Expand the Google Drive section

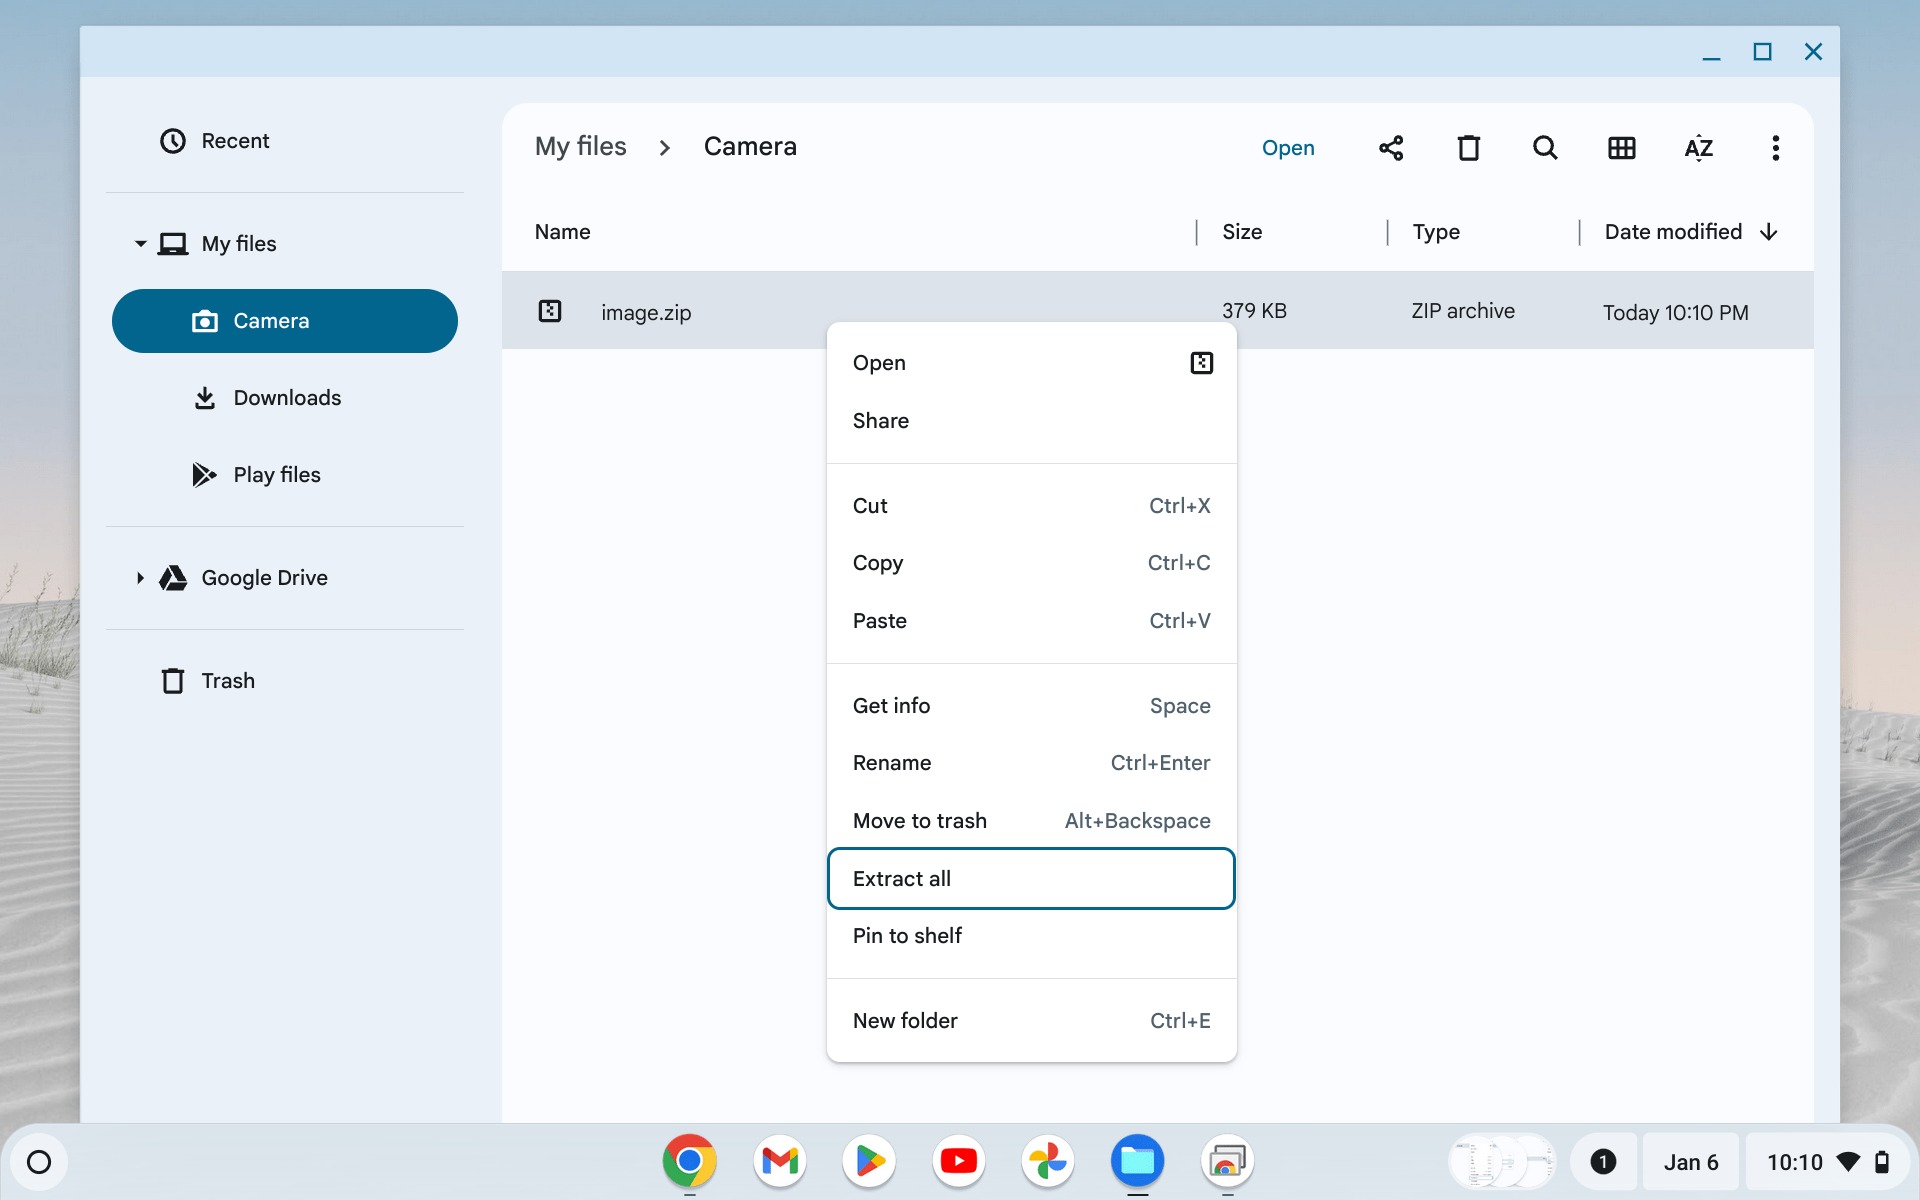(140, 578)
